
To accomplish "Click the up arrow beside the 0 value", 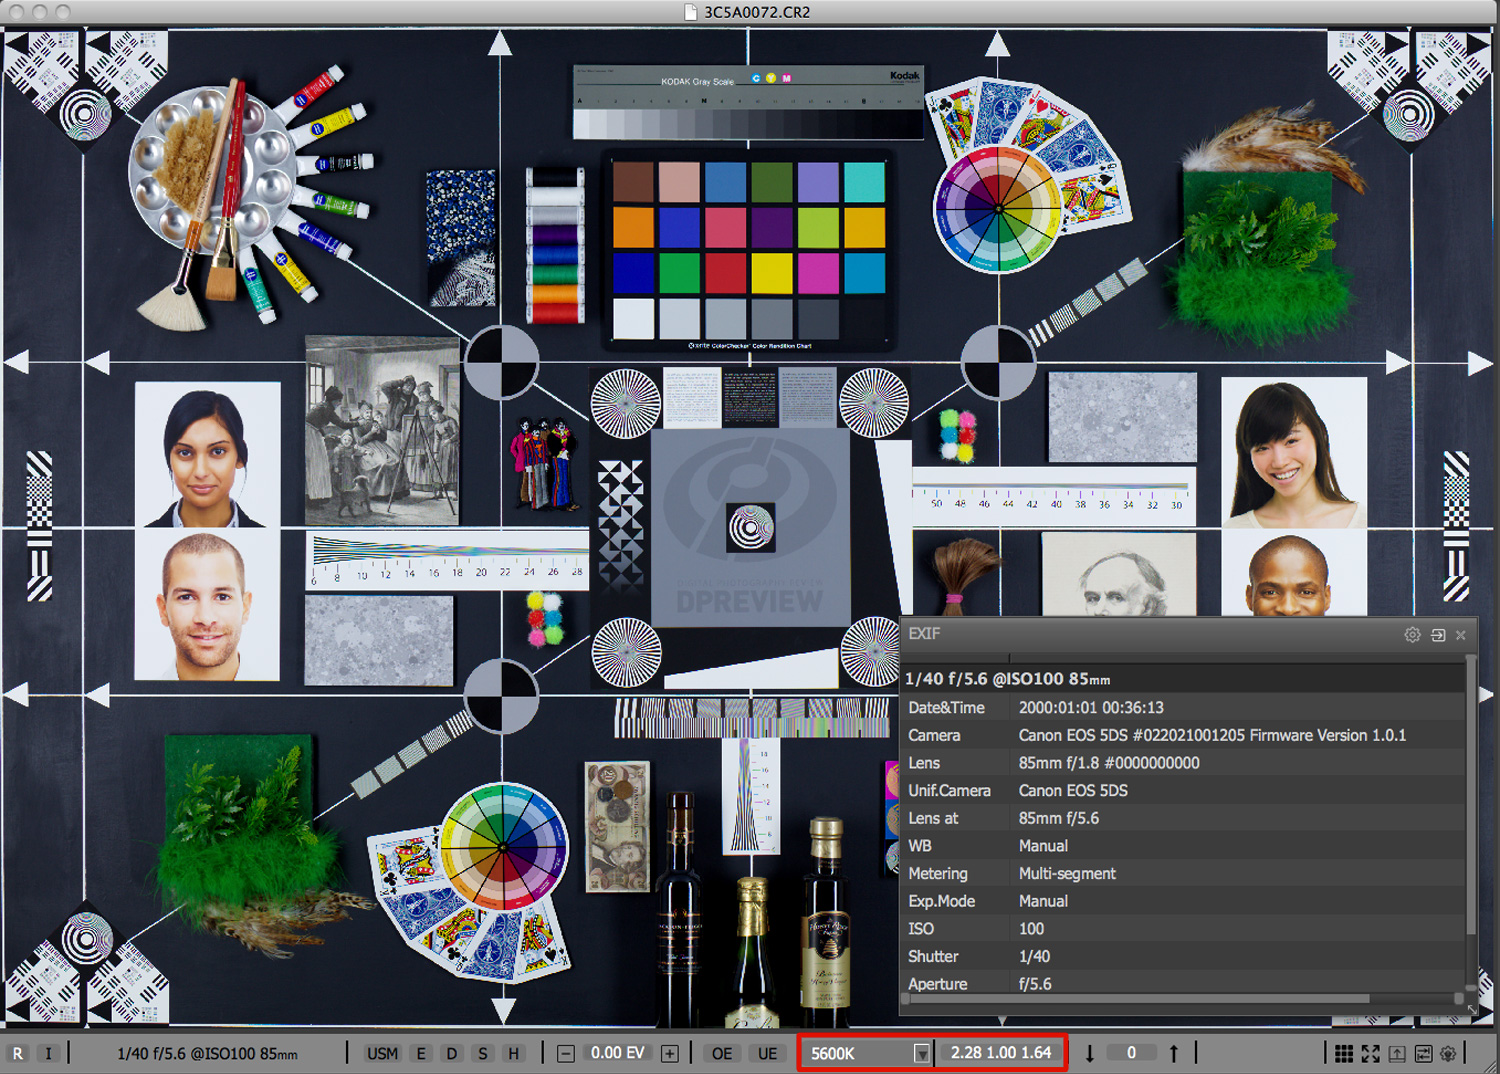I will coord(1174,1053).
